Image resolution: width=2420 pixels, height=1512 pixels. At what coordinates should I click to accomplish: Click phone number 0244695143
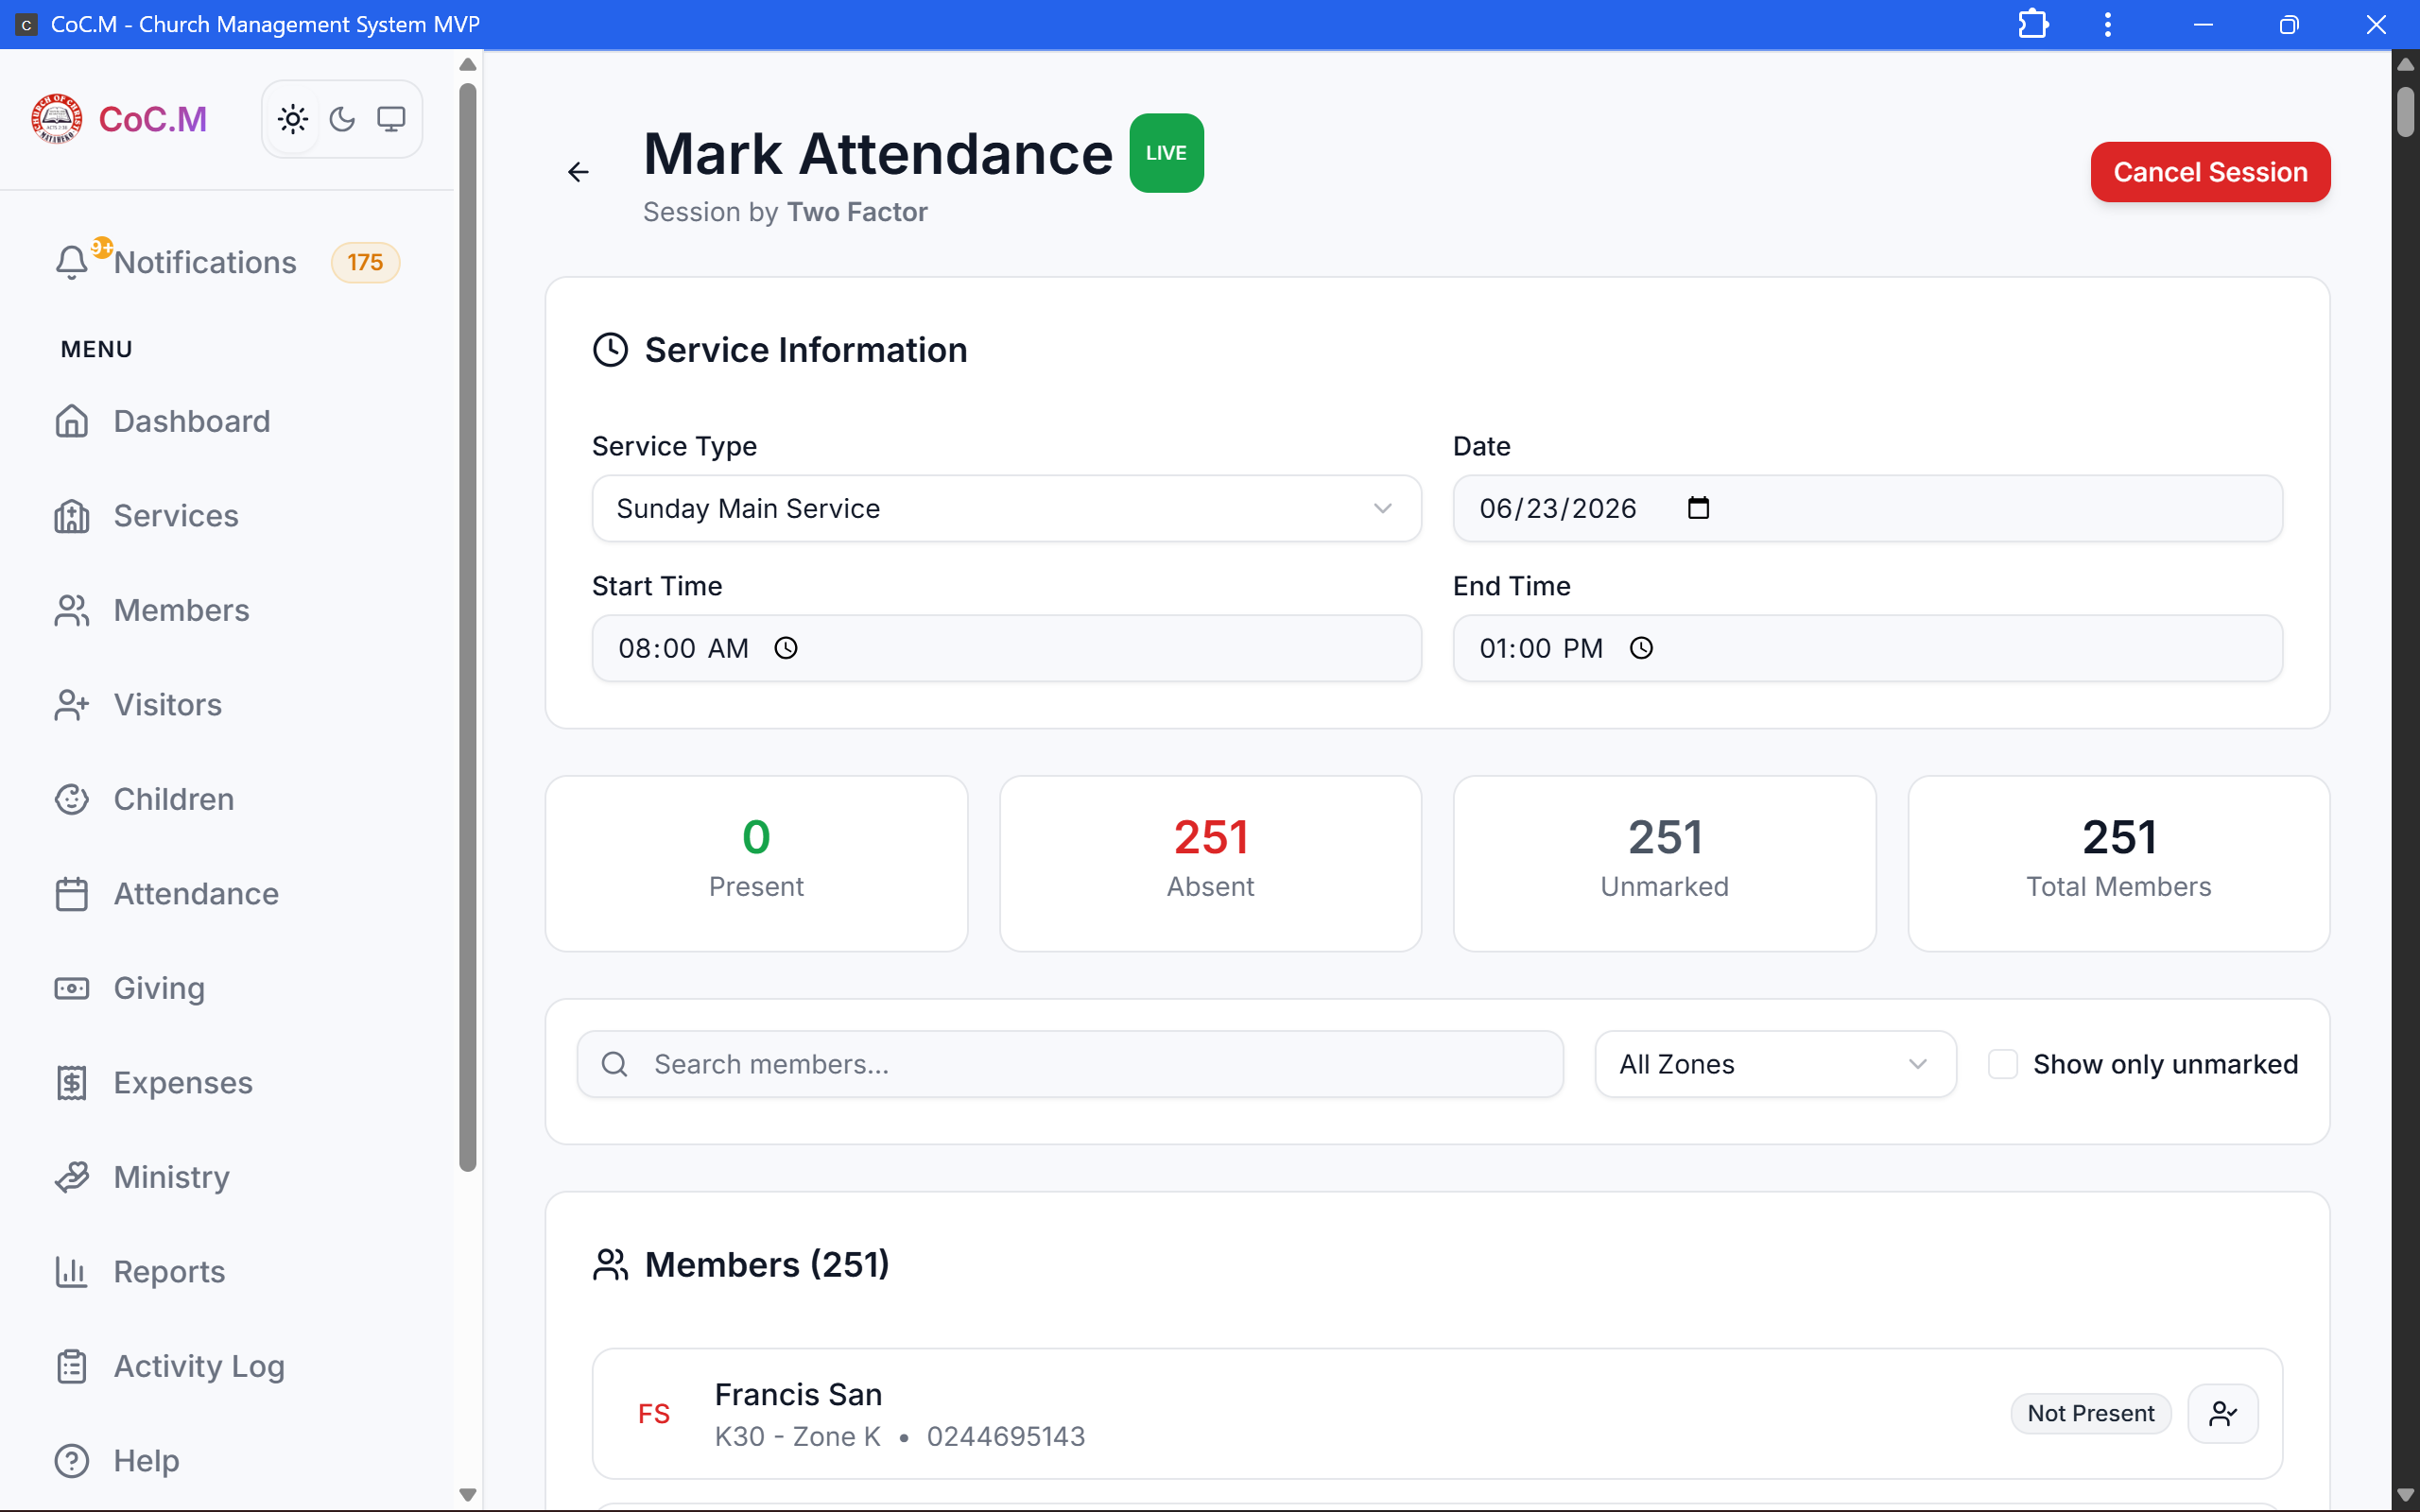pos(1005,1436)
